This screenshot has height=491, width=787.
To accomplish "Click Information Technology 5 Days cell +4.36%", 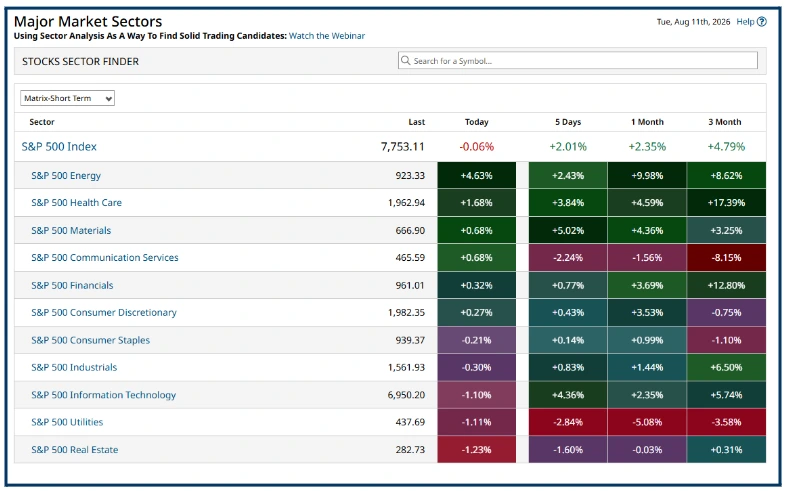I will pos(568,395).
